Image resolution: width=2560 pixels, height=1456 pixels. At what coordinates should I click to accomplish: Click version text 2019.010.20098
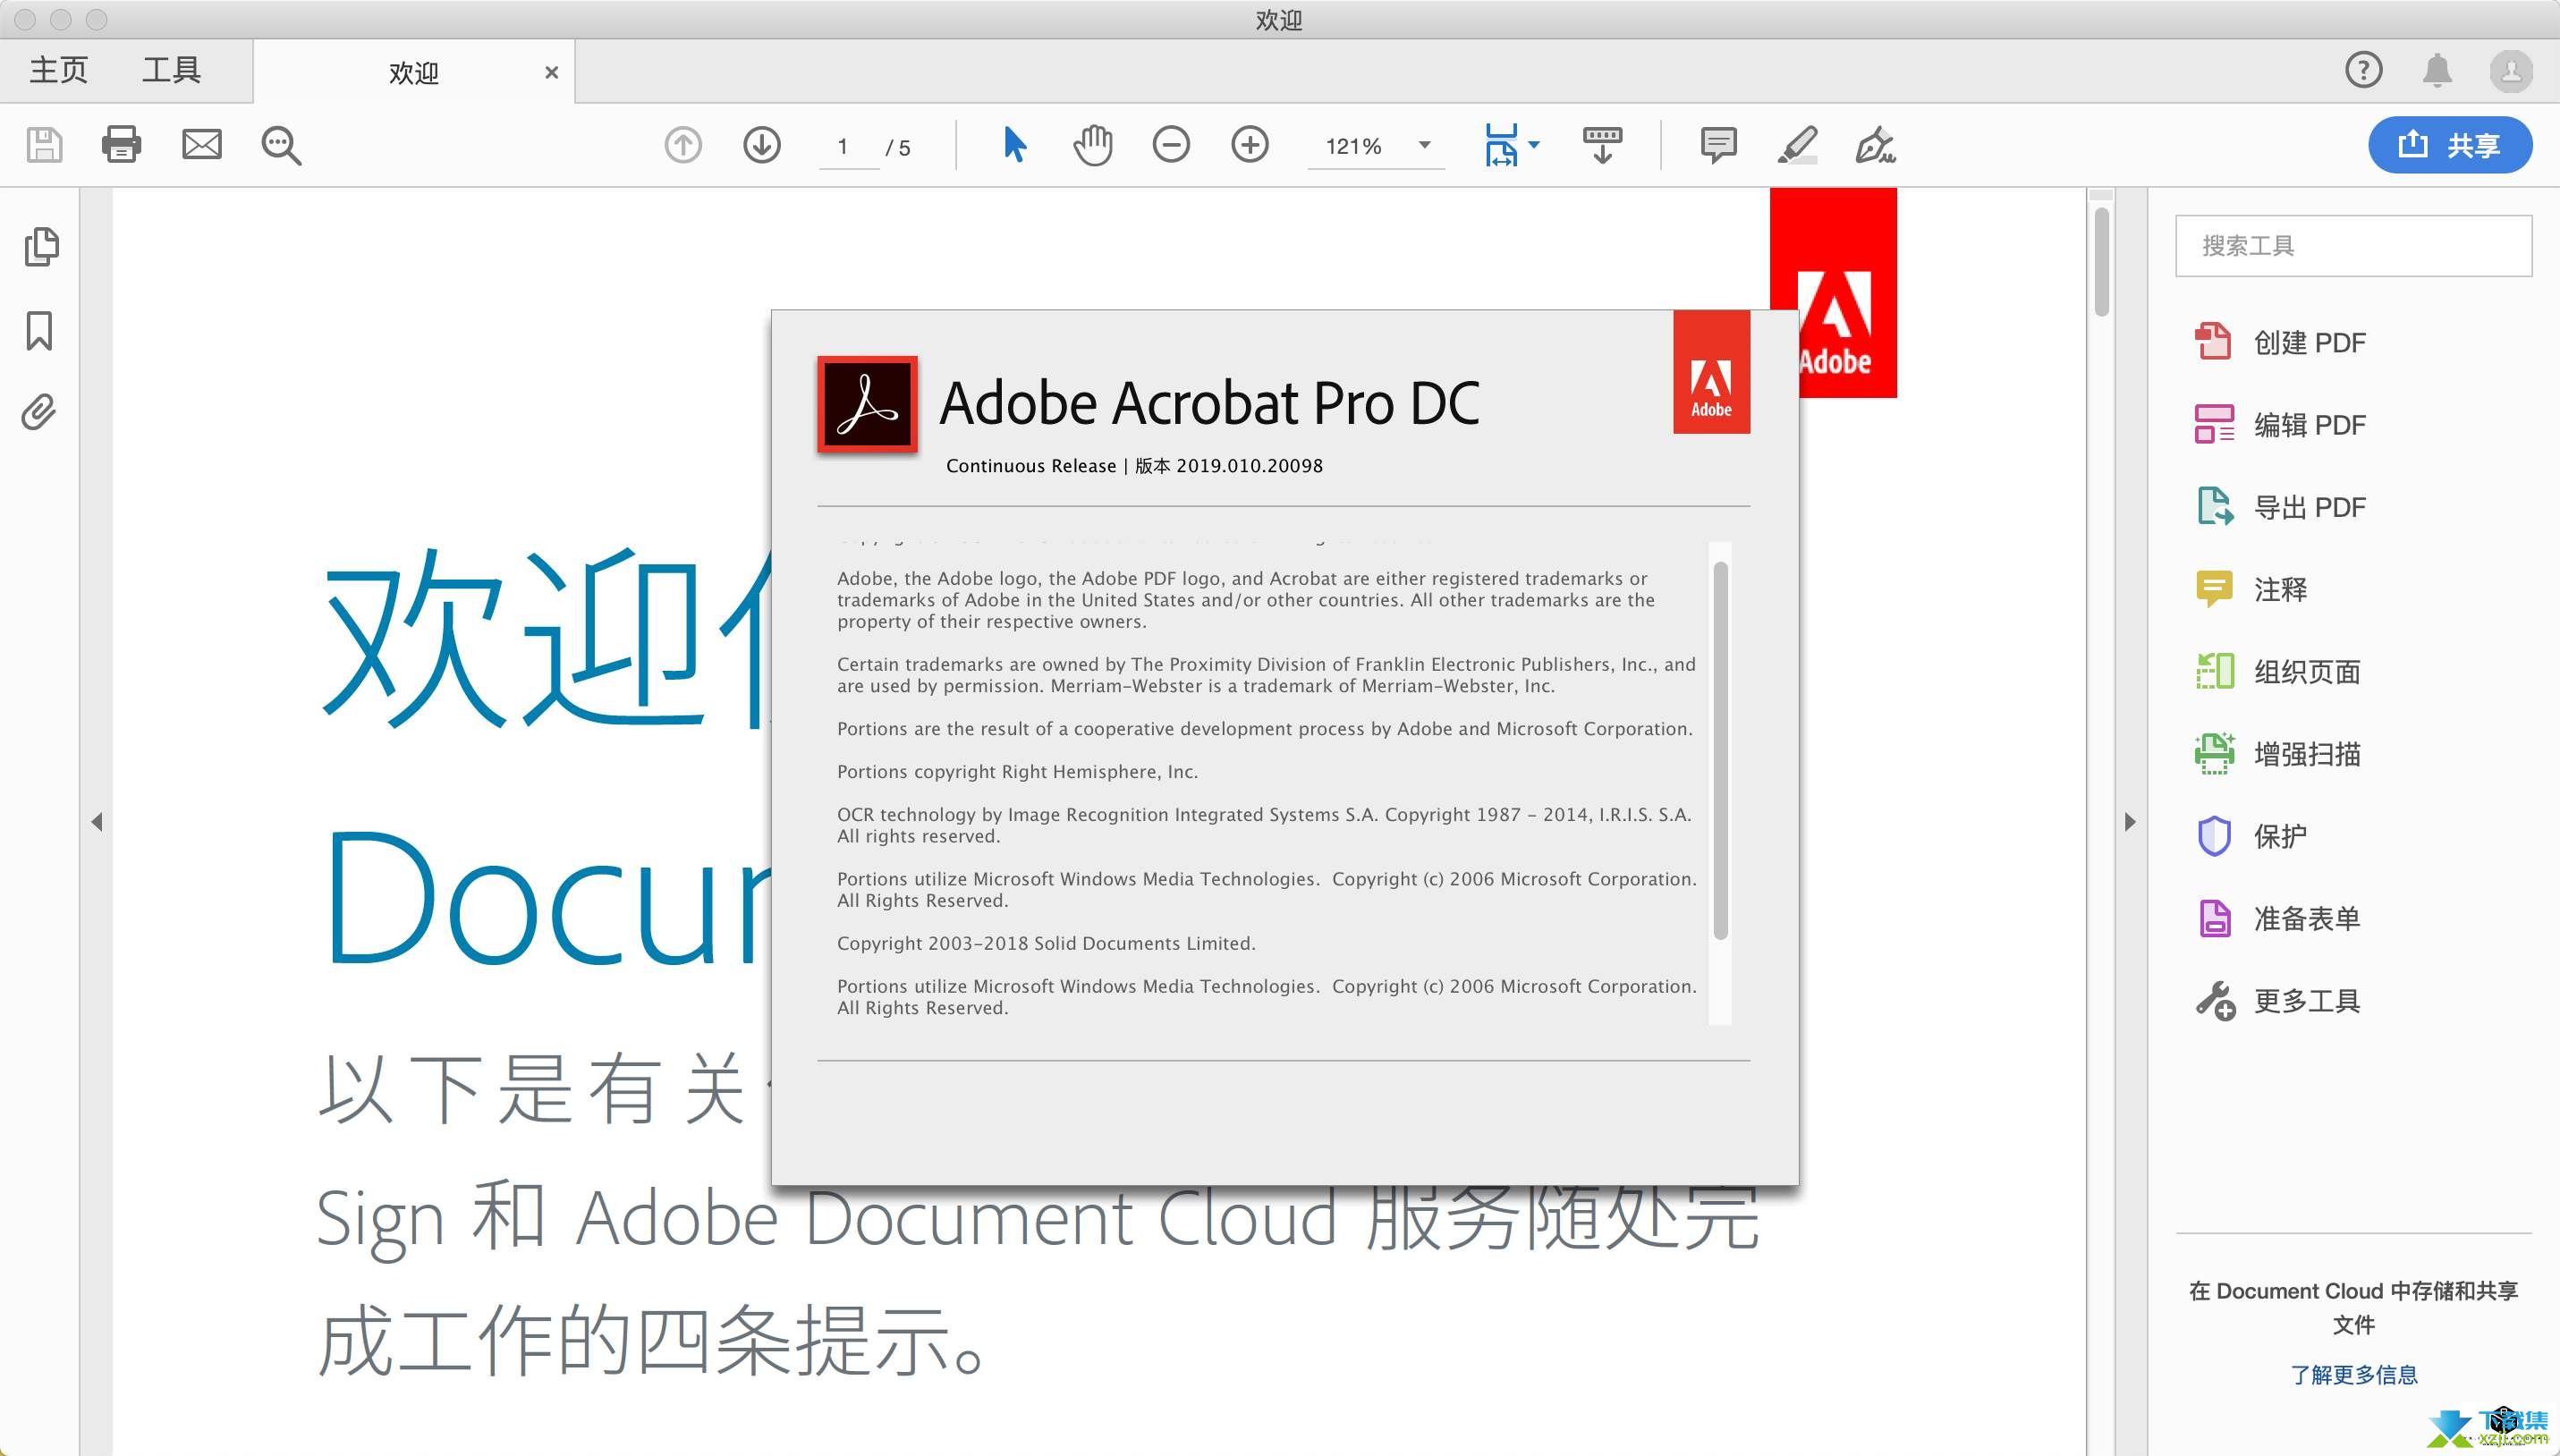pyautogui.click(x=1249, y=465)
